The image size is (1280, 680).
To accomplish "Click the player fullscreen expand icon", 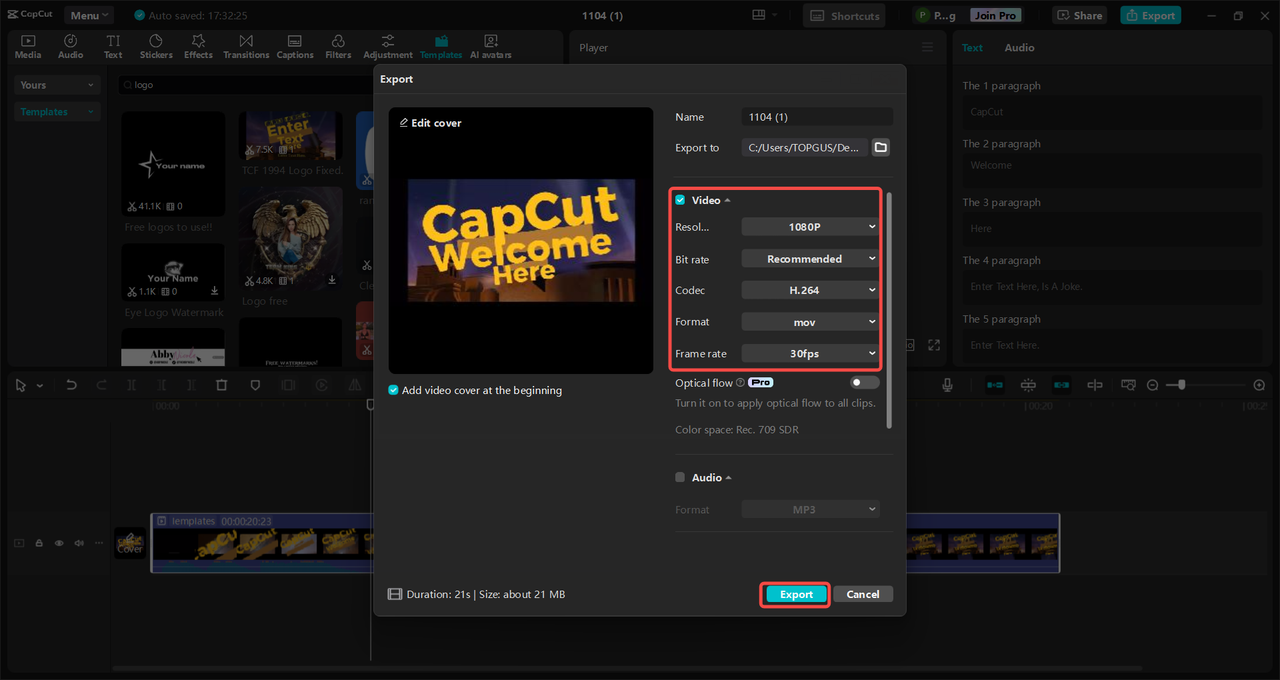I will (x=934, y=345).
